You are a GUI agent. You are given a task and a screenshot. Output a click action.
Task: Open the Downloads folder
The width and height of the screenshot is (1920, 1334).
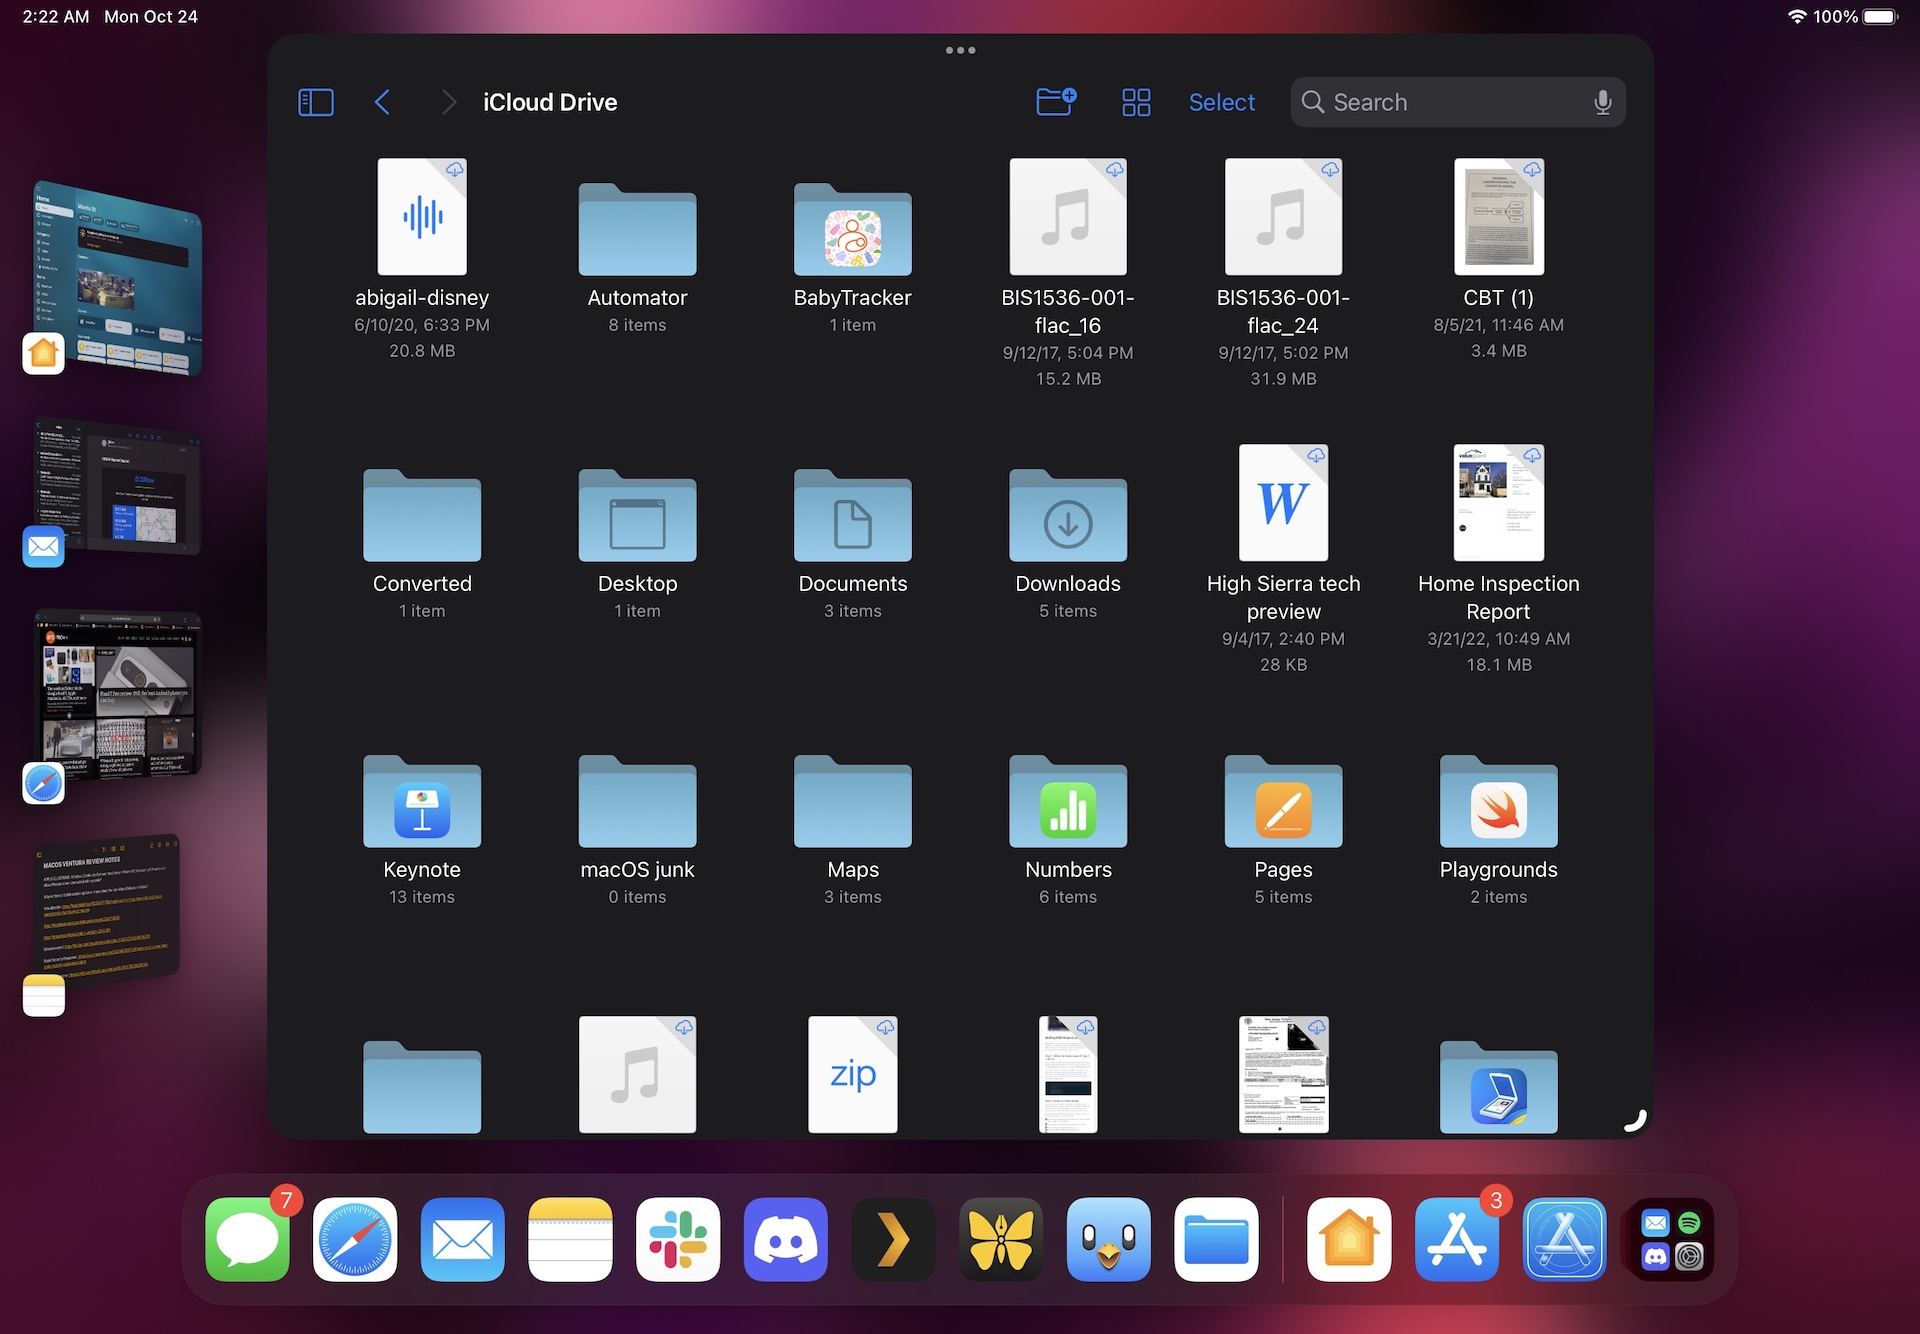[x=1067, y=518]
